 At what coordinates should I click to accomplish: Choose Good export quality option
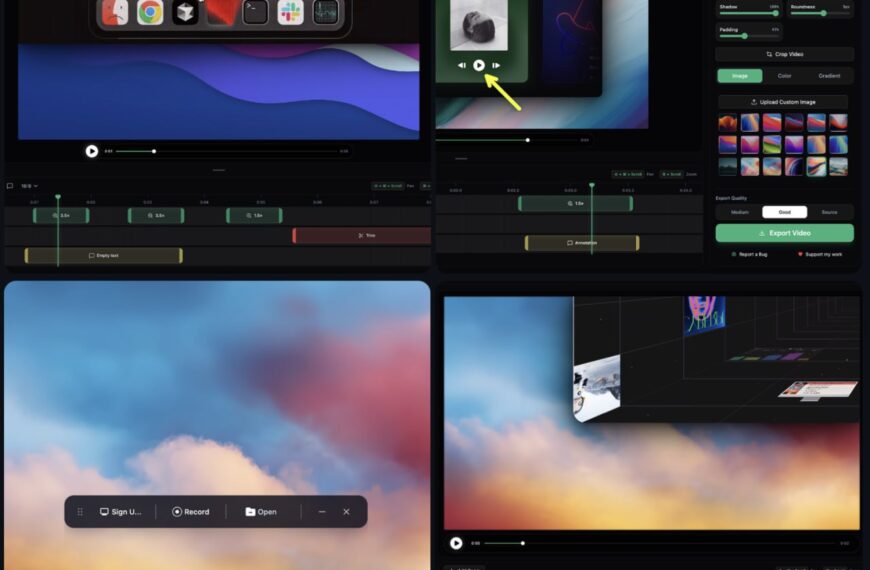coord(784,212)
